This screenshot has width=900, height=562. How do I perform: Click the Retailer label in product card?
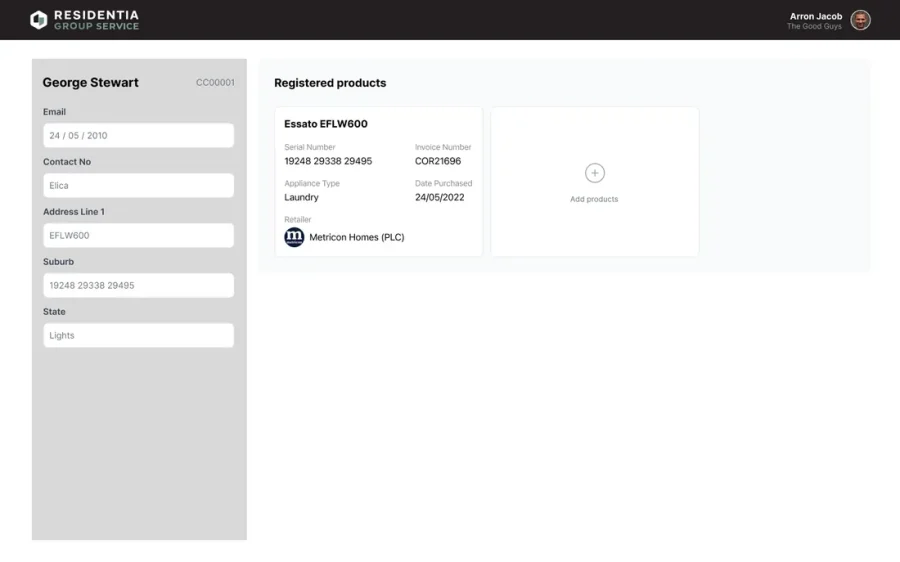tap(297, 220)
